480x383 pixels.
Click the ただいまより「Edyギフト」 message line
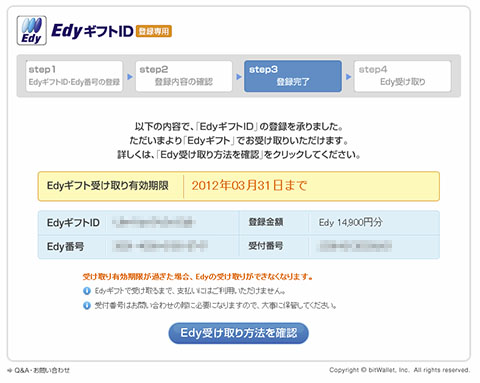pyautogui.click(x=239, y=141)
